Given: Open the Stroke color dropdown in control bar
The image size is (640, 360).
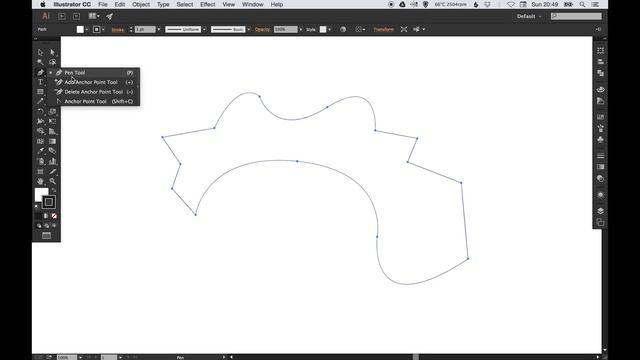Looking at the screenshot, I should click(x=103, y=29).
